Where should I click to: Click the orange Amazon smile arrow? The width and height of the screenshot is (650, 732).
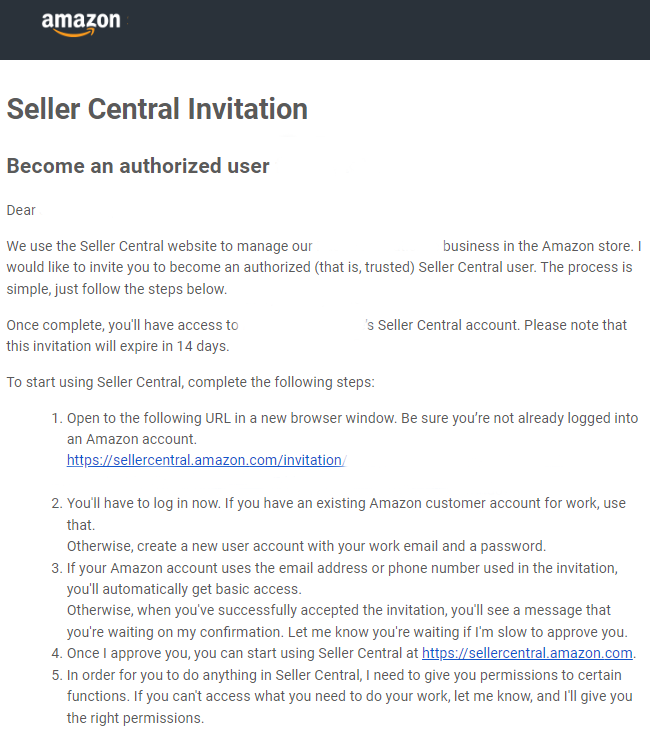[75, 33]
